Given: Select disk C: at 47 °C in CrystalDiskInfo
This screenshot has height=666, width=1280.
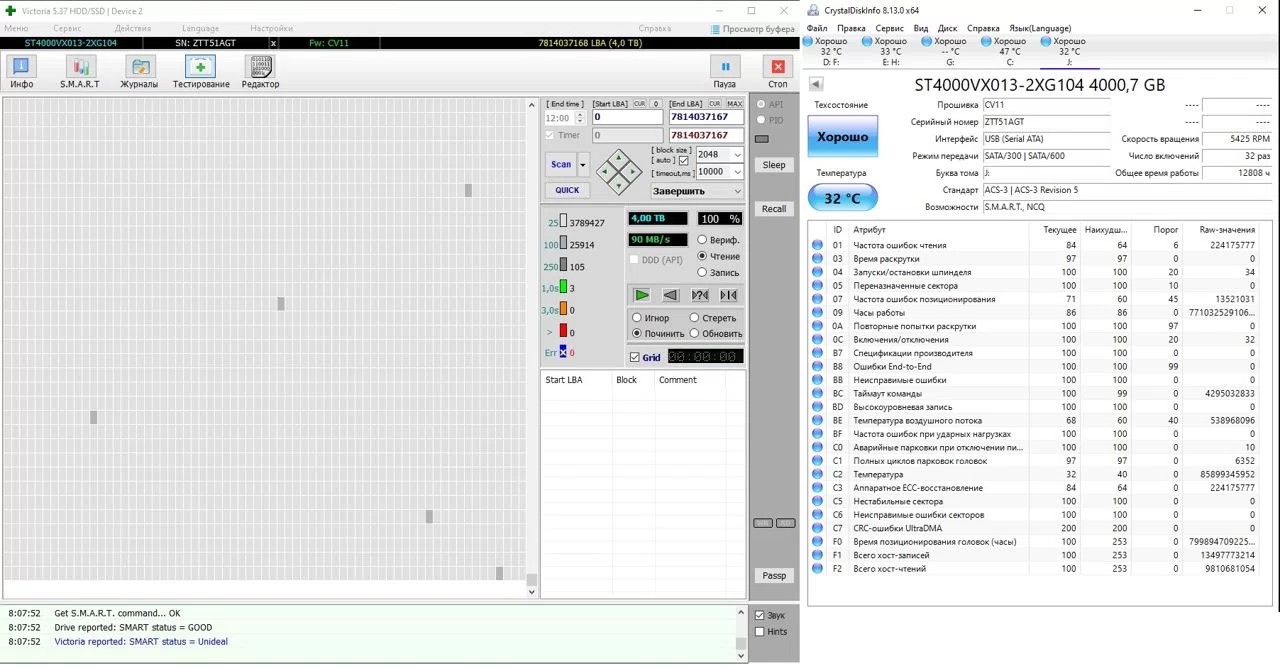Looking at the screenshot, I should pyautogui.click(x=1010, y=52).
